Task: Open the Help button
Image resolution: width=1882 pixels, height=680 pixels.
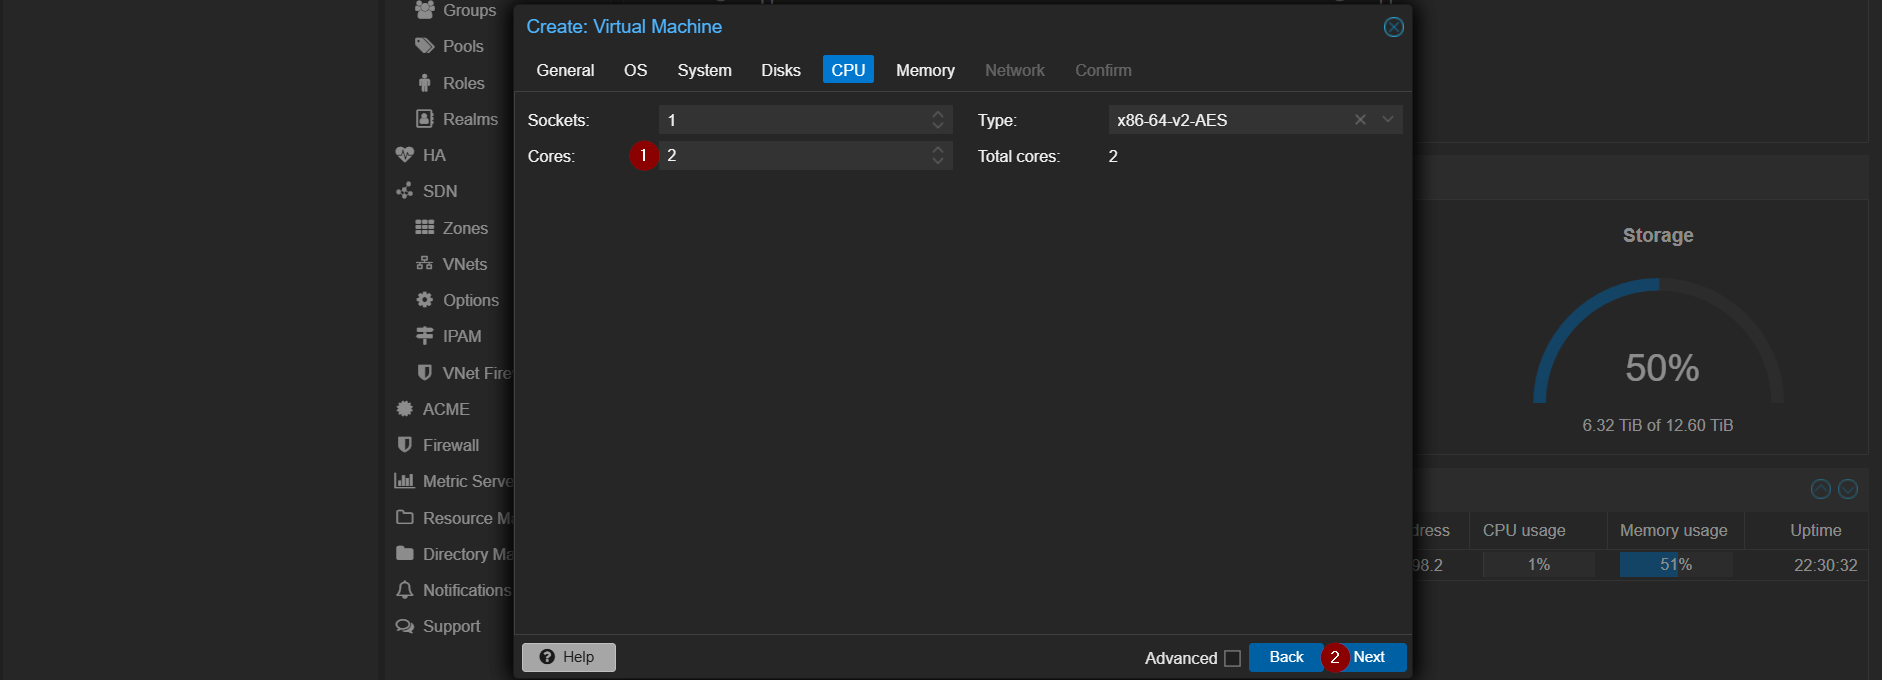Action: tap(568, 657)
